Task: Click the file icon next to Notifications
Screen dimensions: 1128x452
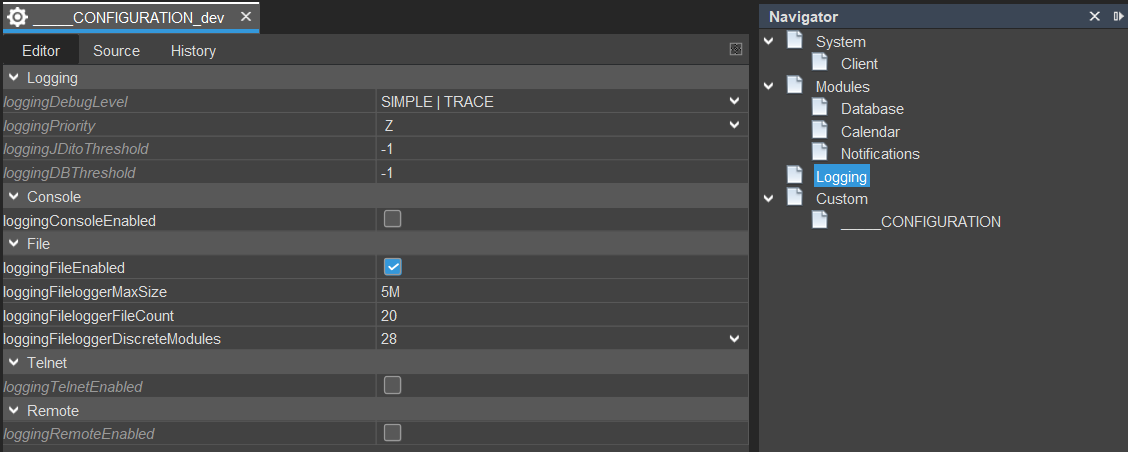Action: (819, 153)
